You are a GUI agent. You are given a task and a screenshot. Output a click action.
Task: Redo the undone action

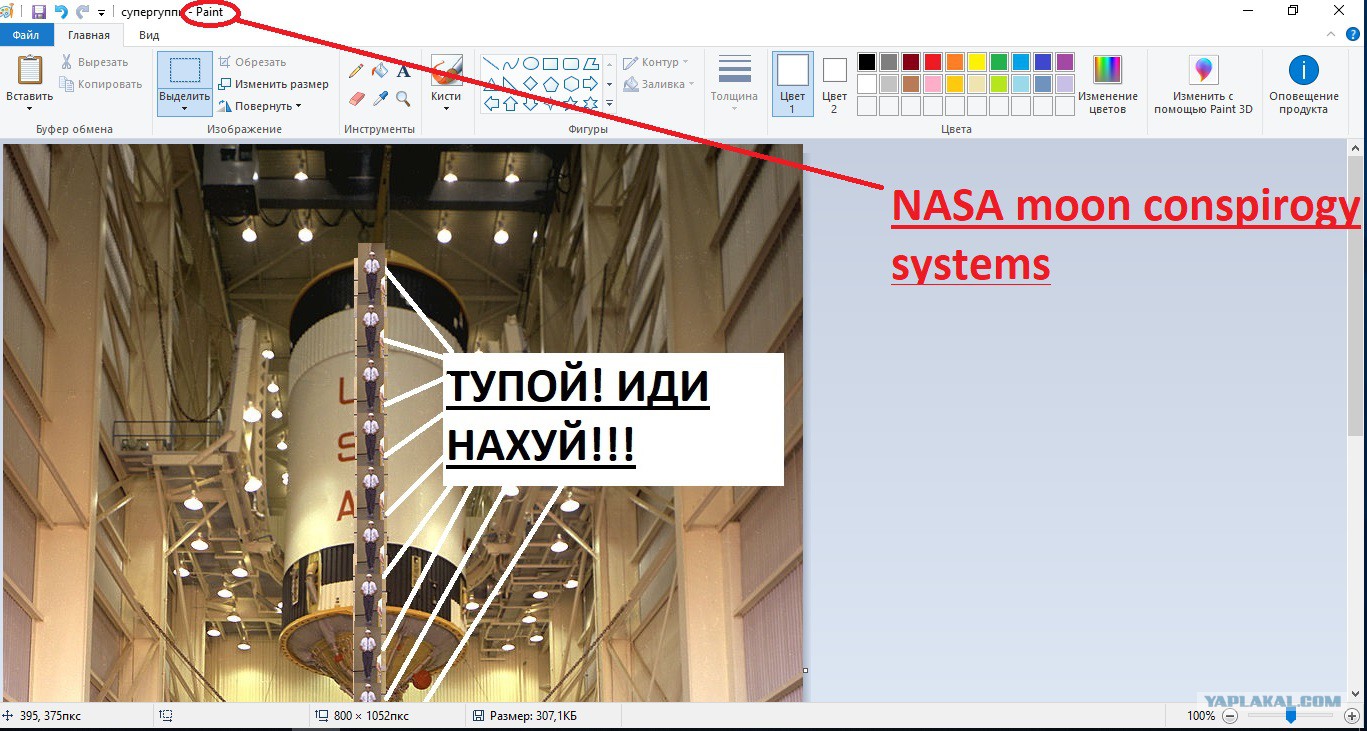[x=82, y=12]
